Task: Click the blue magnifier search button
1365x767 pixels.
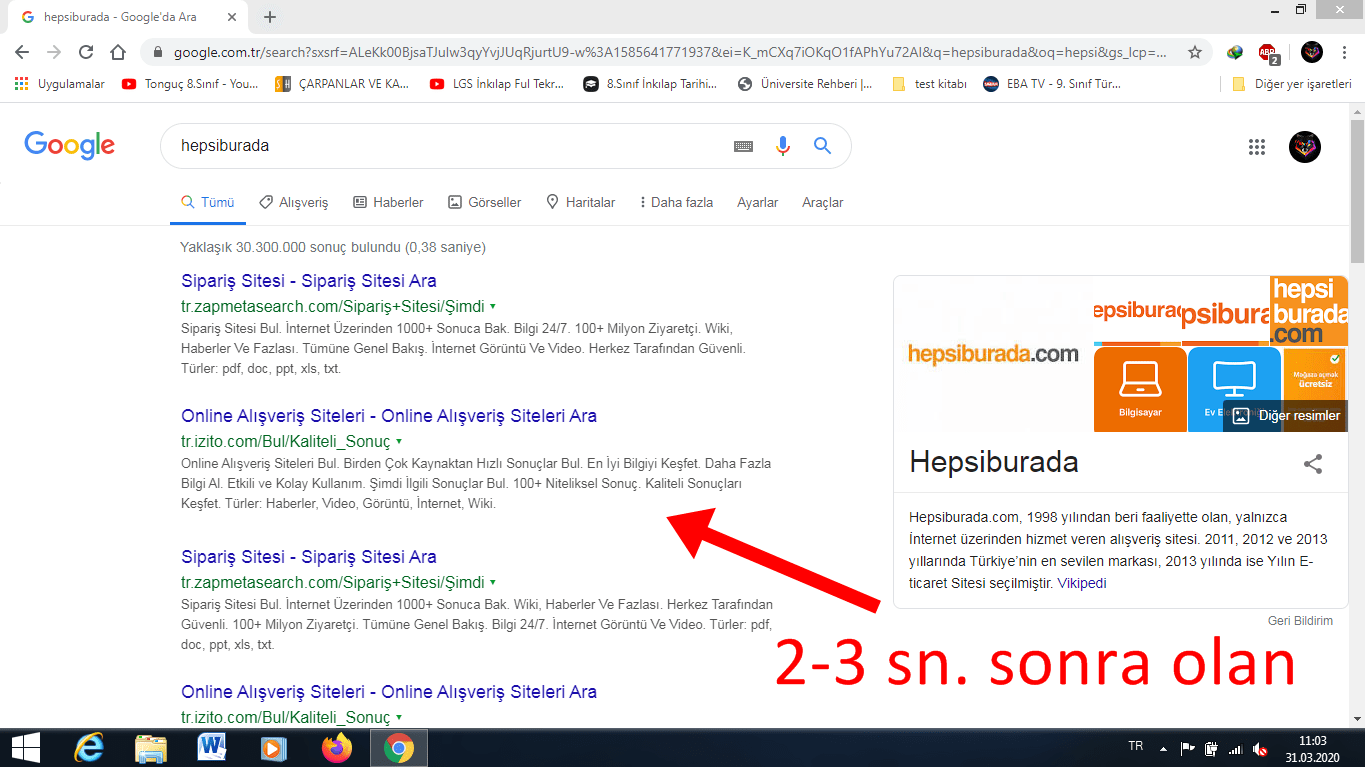Action: tap(822, 146)
